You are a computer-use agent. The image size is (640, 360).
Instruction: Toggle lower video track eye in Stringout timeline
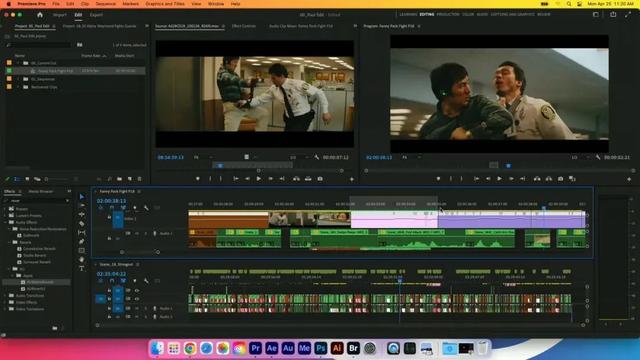[x=137, y=299]
